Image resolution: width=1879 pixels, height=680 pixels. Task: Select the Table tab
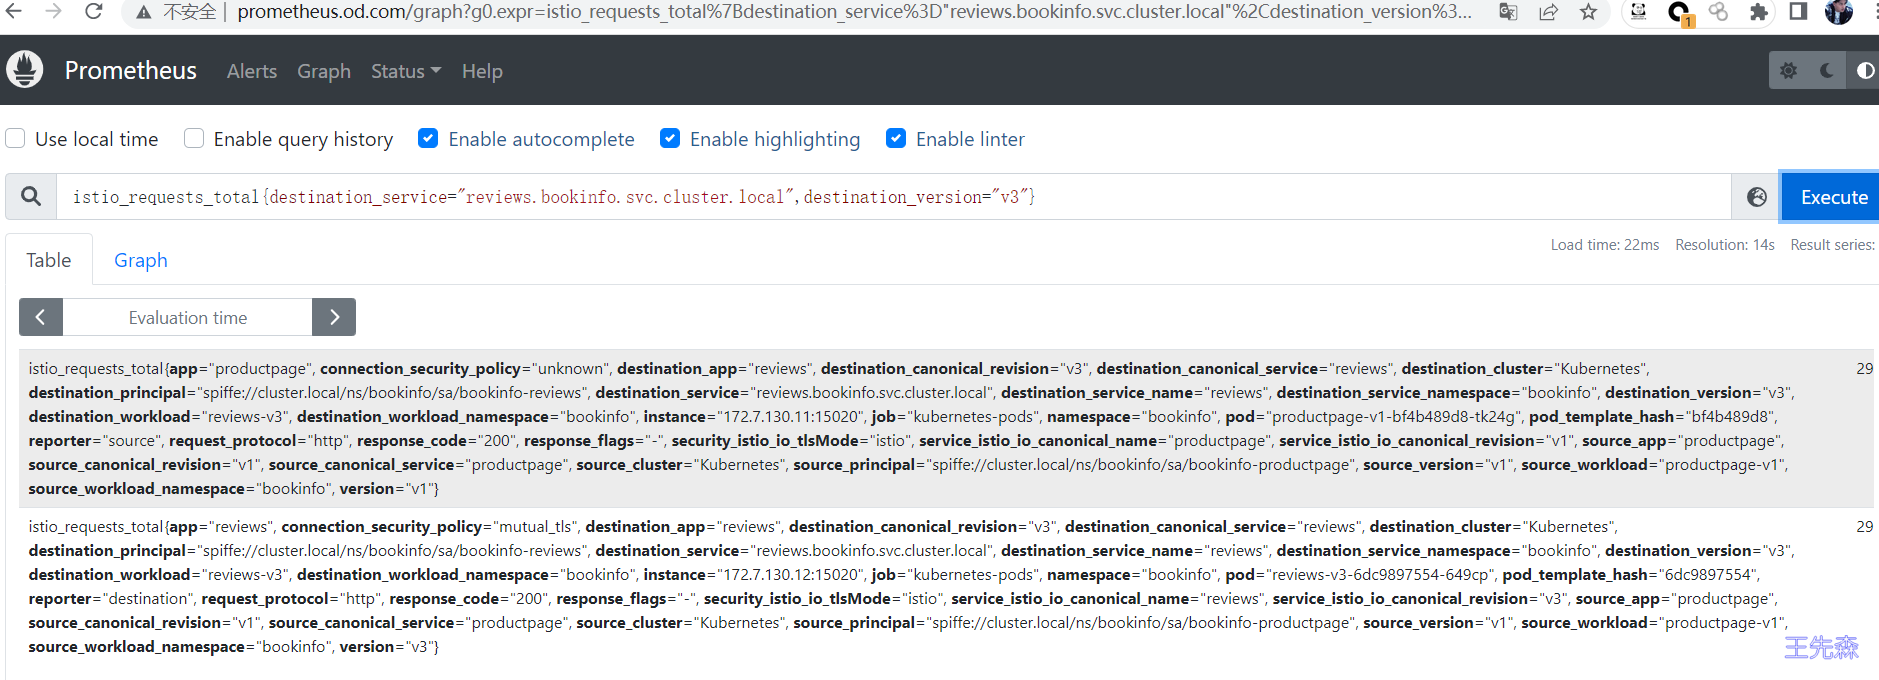[49, 260]
